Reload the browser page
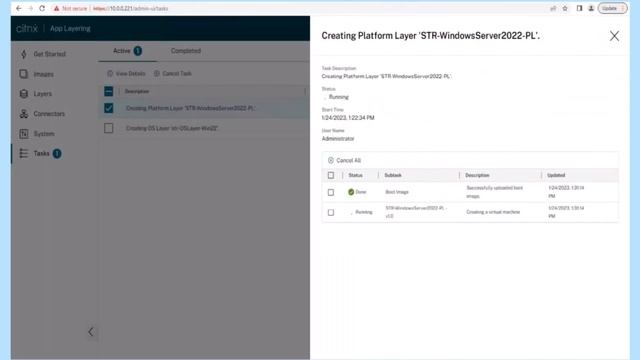640x360 pixels. (42, 8)
